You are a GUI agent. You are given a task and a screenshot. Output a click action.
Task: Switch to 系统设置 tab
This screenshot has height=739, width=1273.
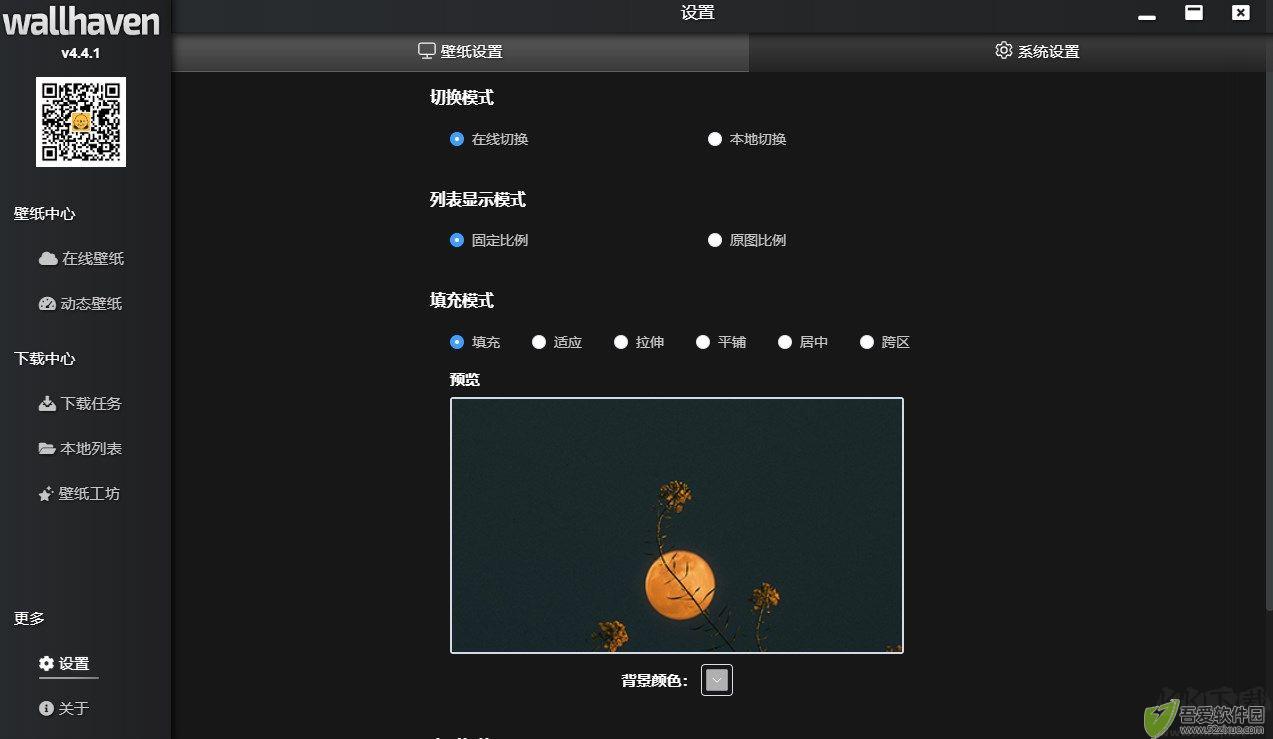click(x=1037, y=52)
